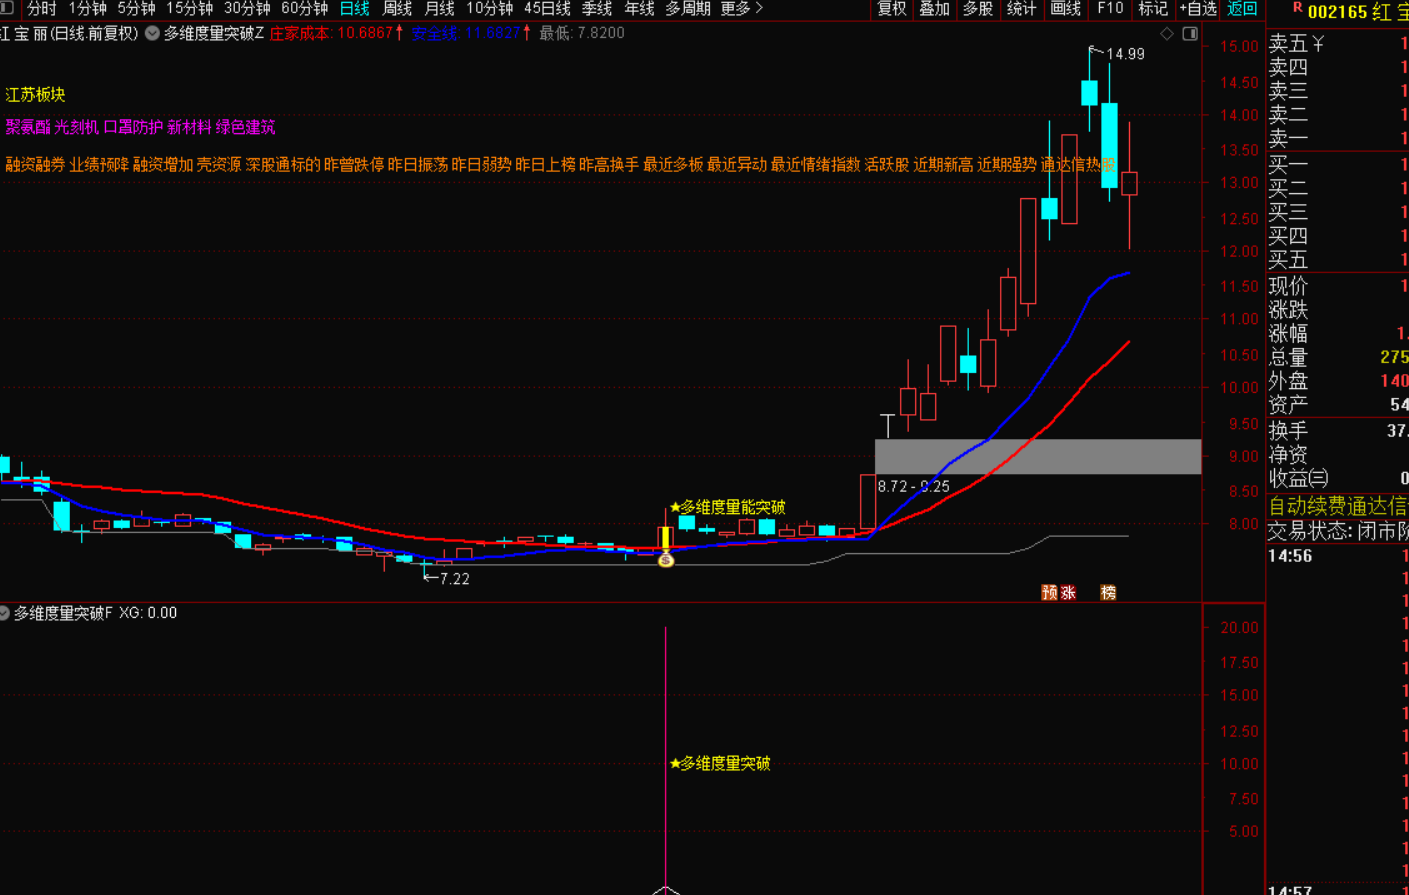Click the gray 8.72-9.25 price zone
This screenshot has width=1409, height=895.
pyautogui.click(x=1037, y=456)
